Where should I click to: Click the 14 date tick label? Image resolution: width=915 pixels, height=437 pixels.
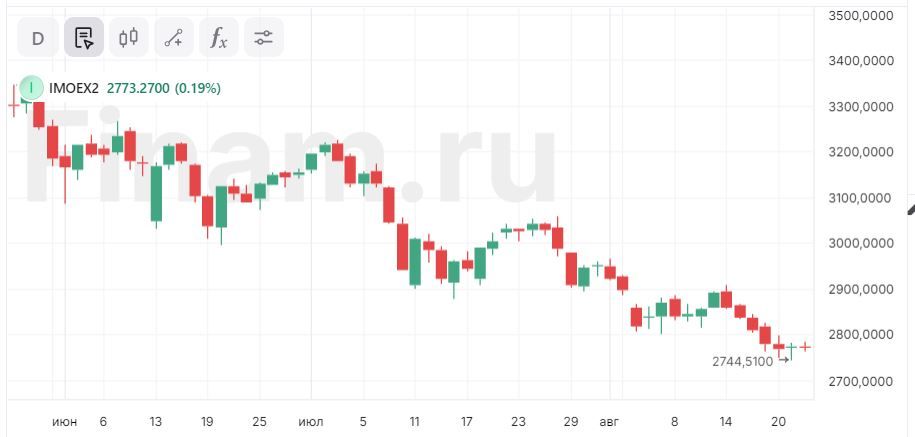click(x=726, y=422)
